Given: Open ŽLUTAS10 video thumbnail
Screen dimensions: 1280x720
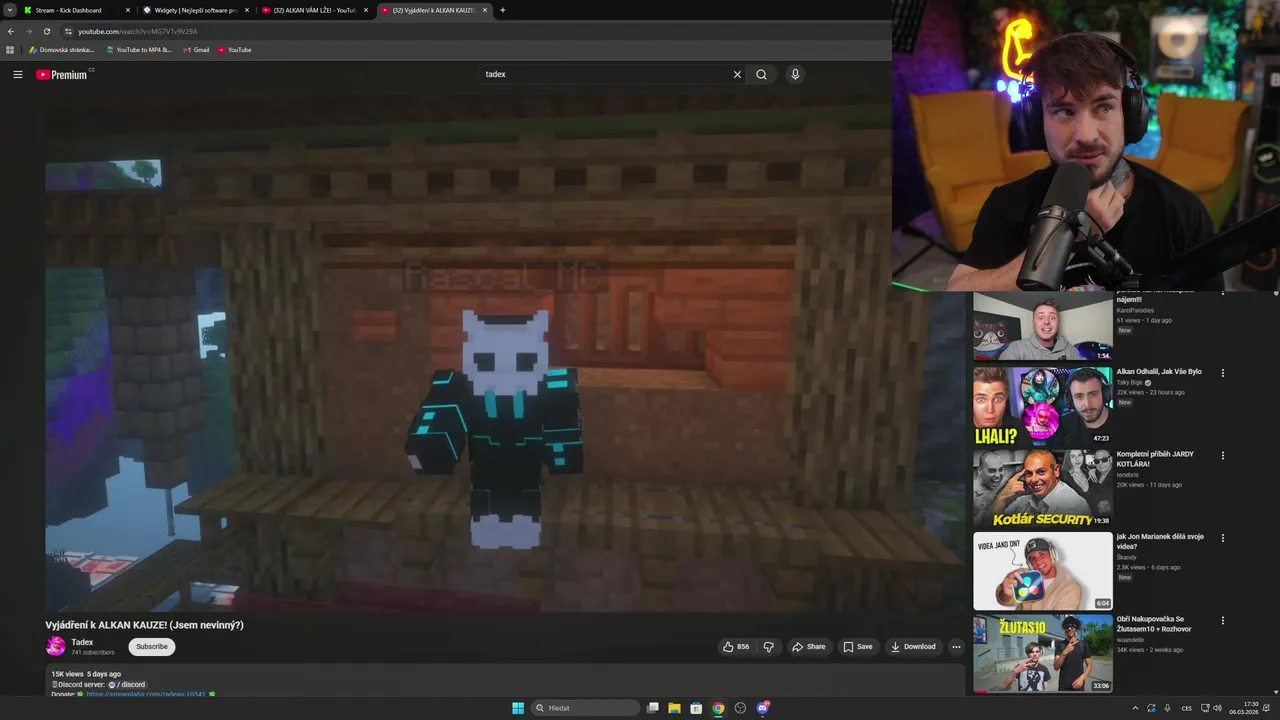Looking at the screenshot, I should (x=1043, y=653).
